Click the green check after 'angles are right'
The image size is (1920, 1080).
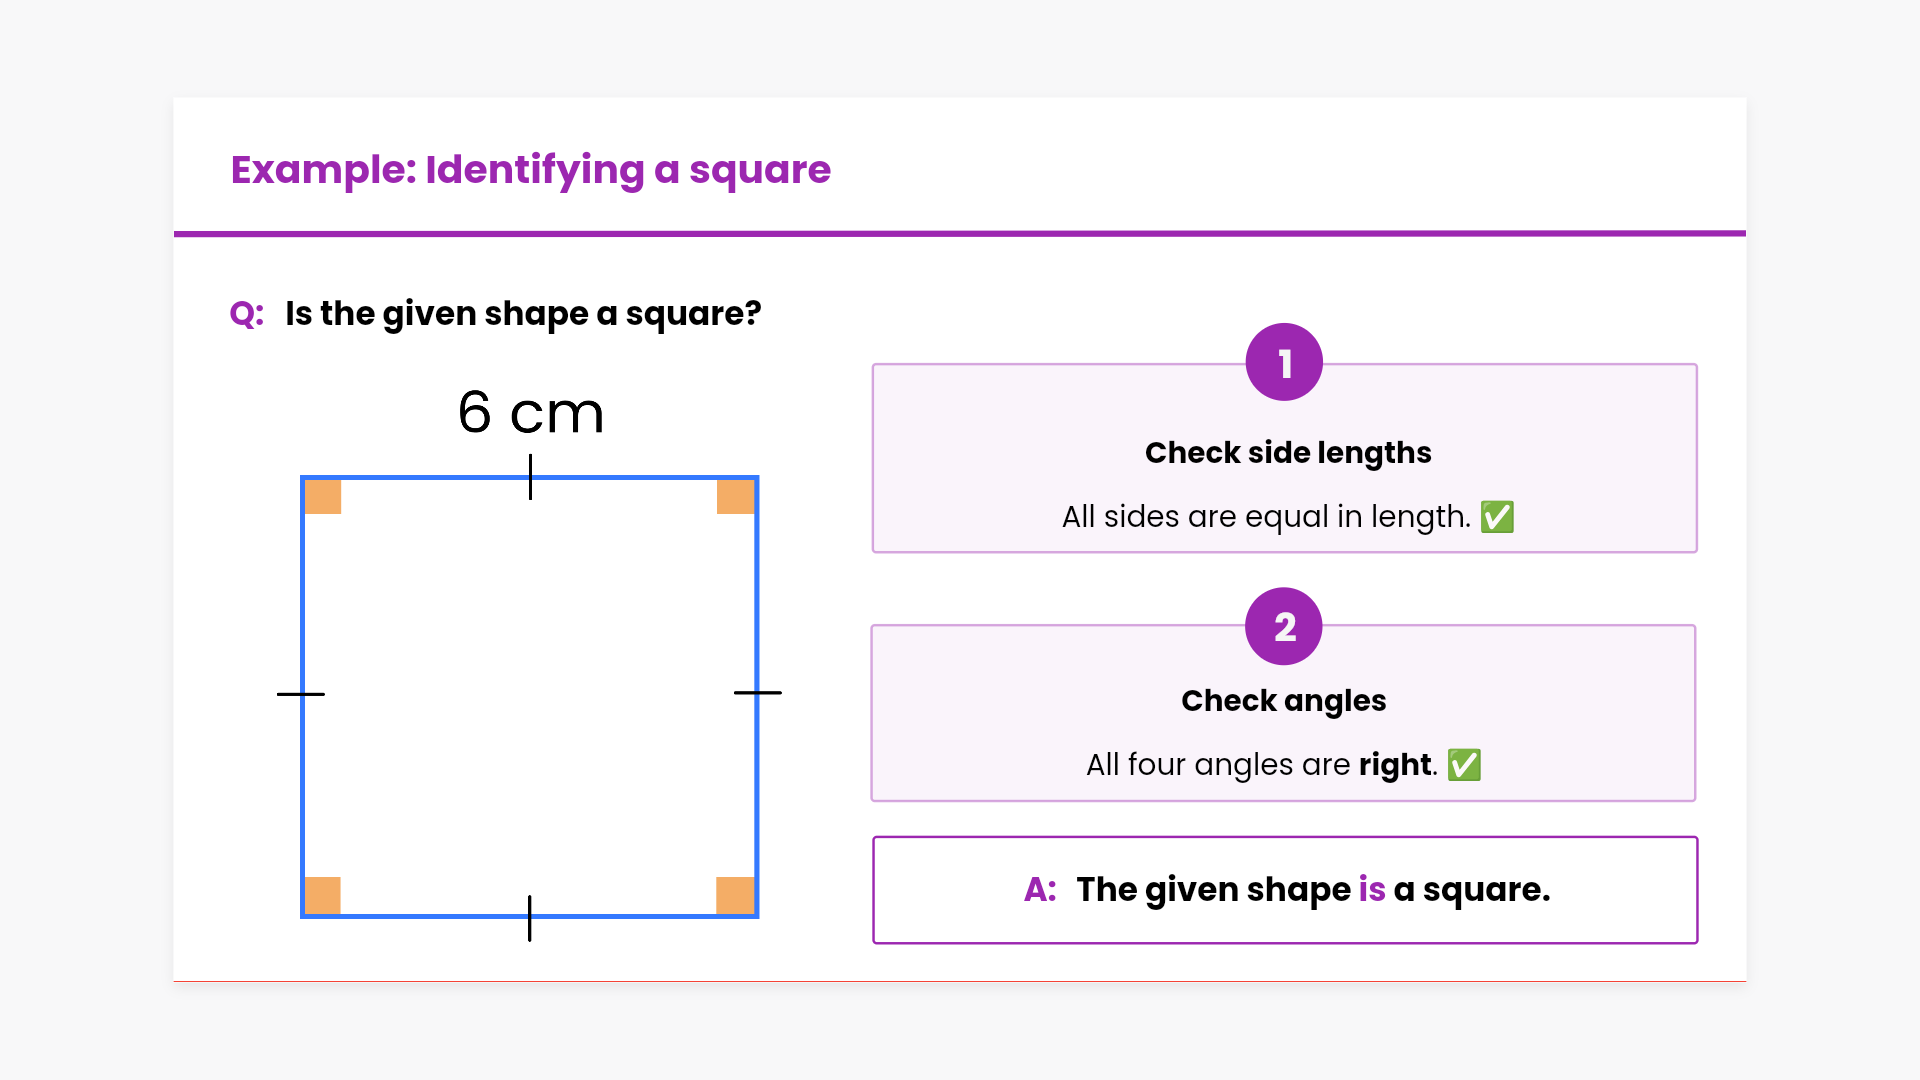(x=1464, y=765)
